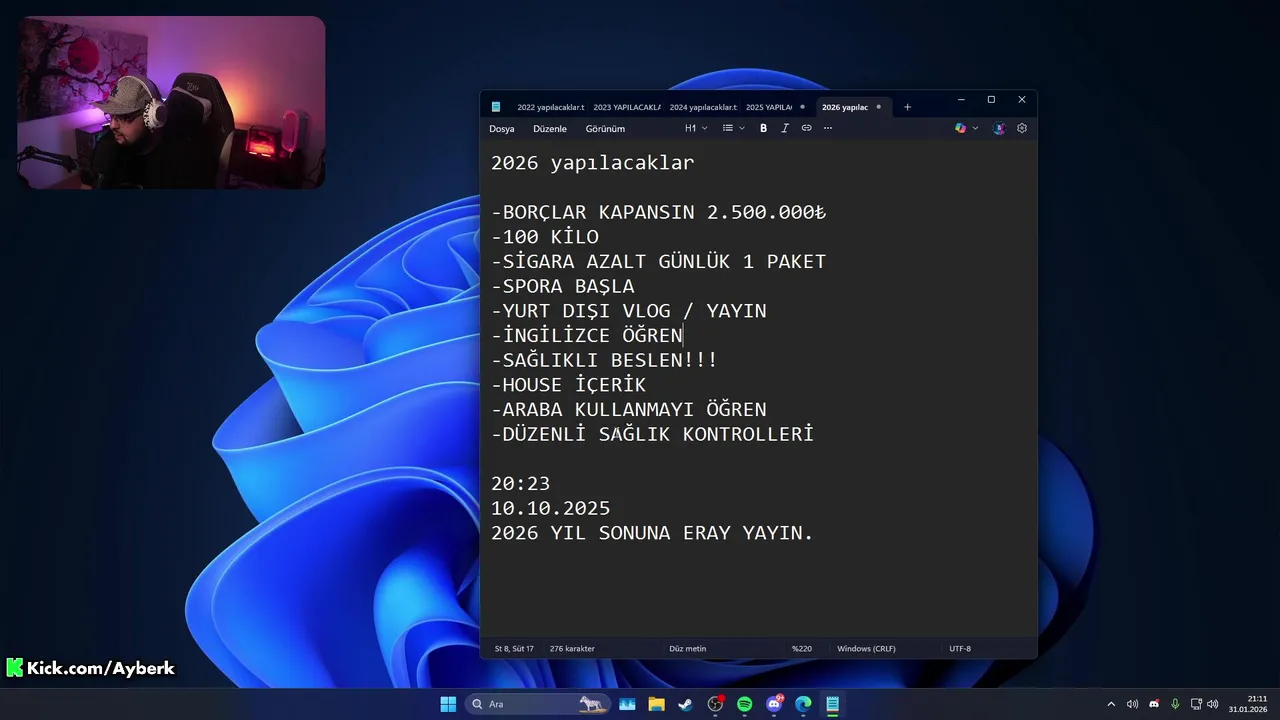Open Discord from the taskbar
This screenshot has width=1280, height=720.
click(774, 704)
